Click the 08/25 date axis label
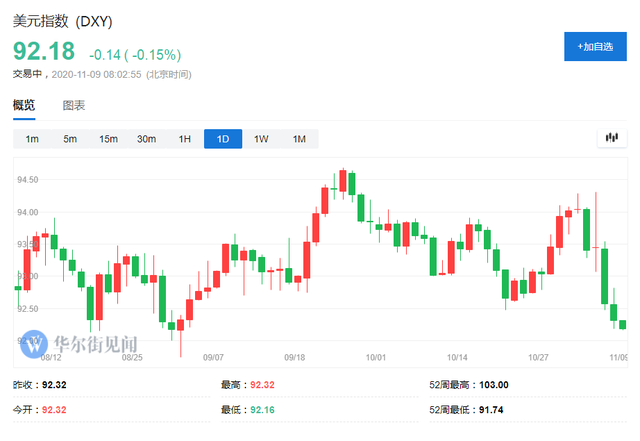This screenshot has width=640, height=441. click(132, 357)
